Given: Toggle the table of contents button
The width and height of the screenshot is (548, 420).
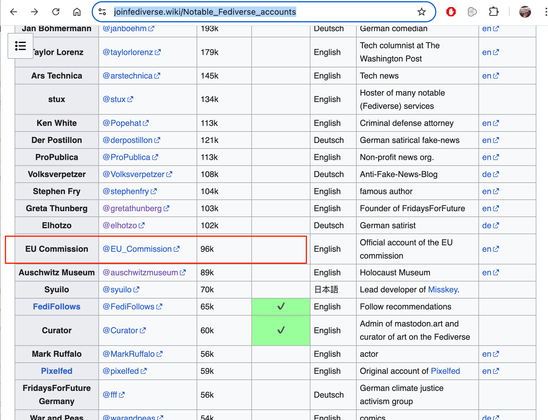Looking at the screenshot, I should click(21, 46).
